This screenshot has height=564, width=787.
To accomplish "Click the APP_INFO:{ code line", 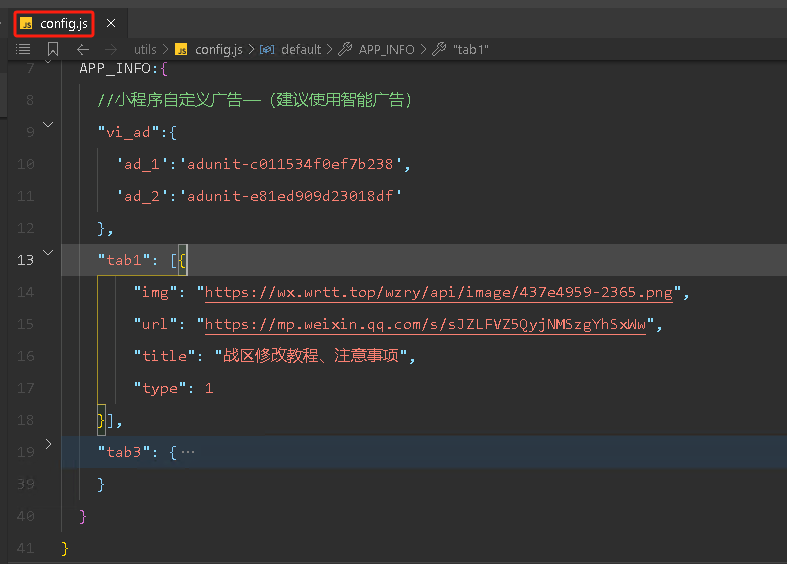I will click(123, 68).
